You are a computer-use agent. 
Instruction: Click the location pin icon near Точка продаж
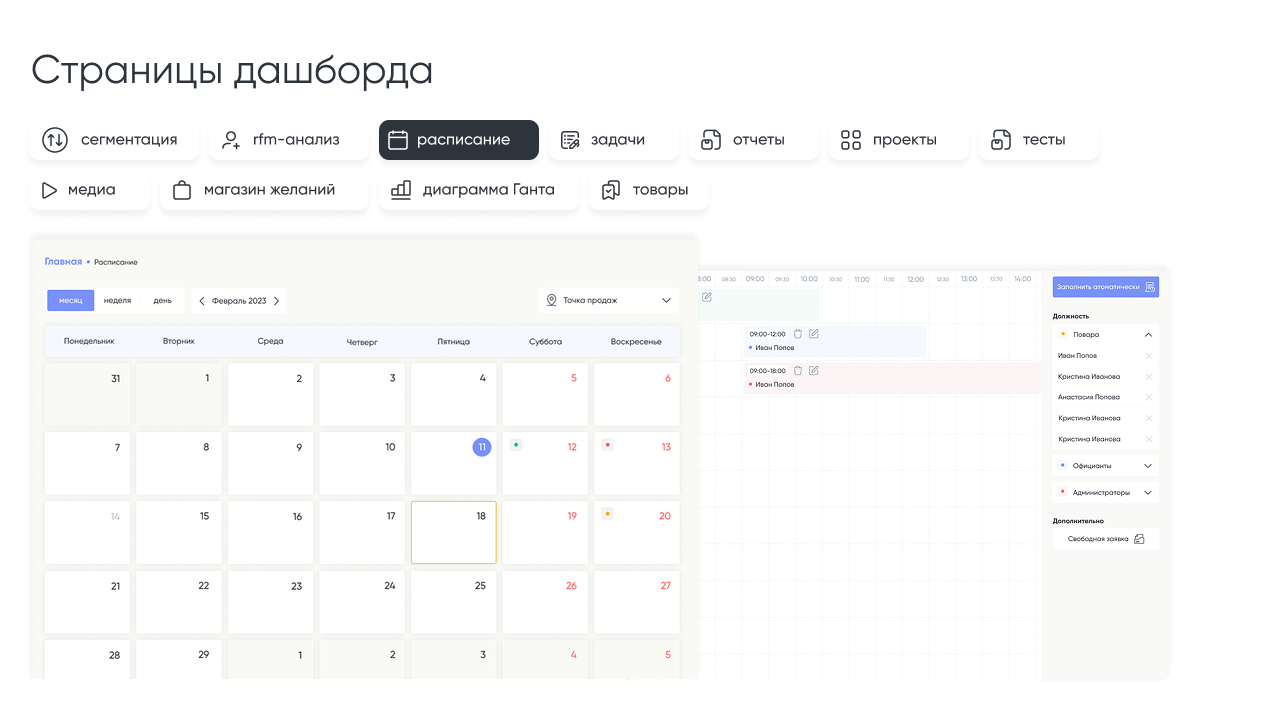pyautogui.click(x=551, y=300)
